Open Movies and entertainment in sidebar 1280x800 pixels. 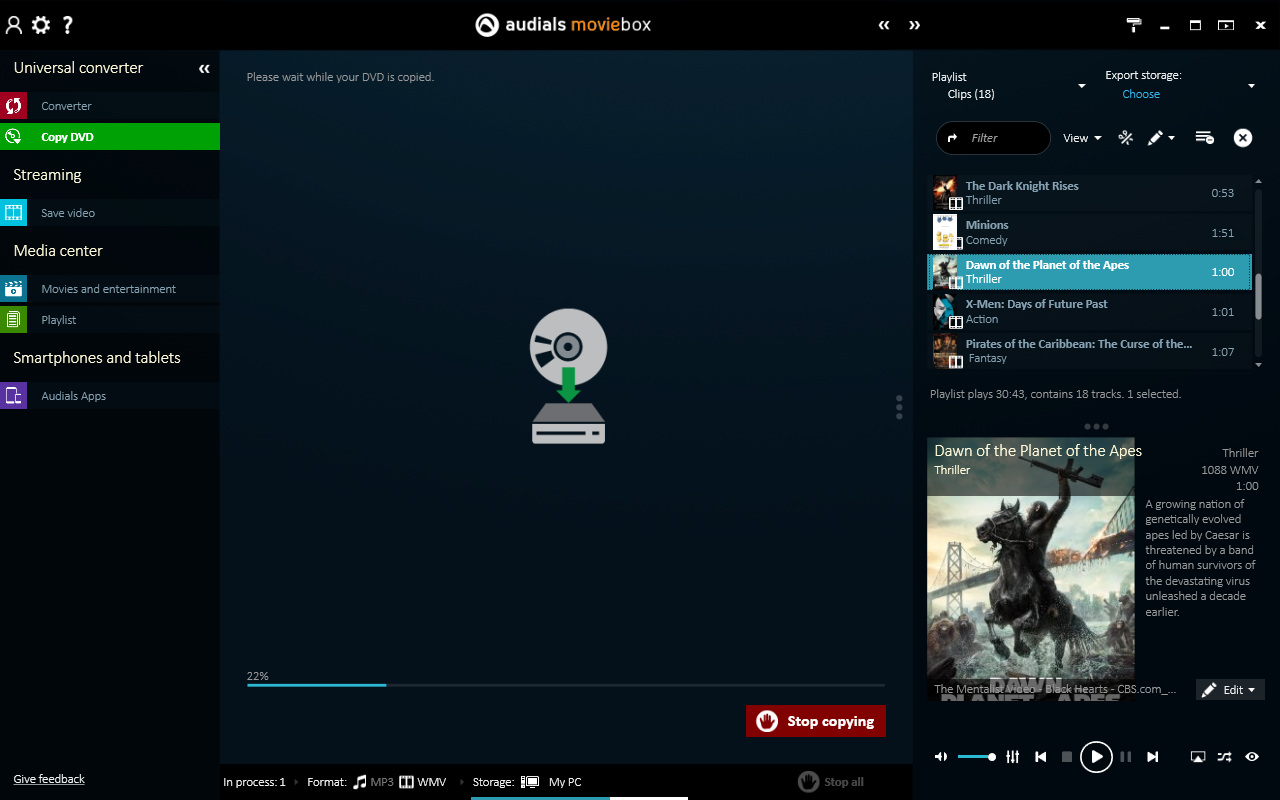click(108, 289)
